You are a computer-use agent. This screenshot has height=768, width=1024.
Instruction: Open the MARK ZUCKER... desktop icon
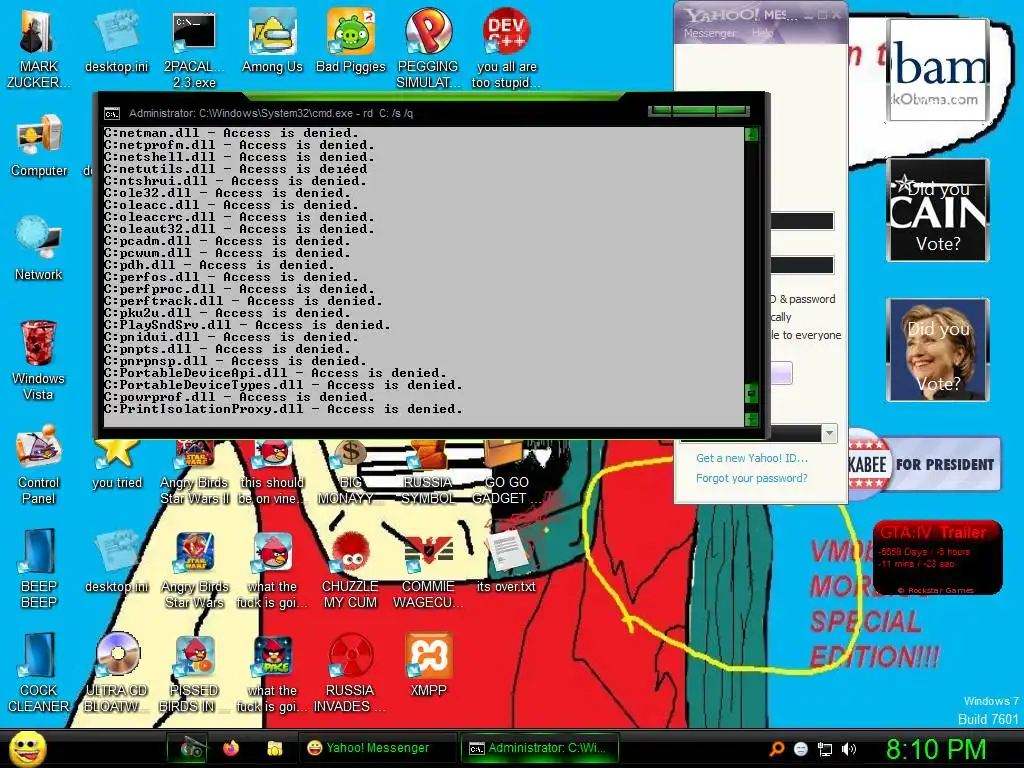(x=38, y=47)
